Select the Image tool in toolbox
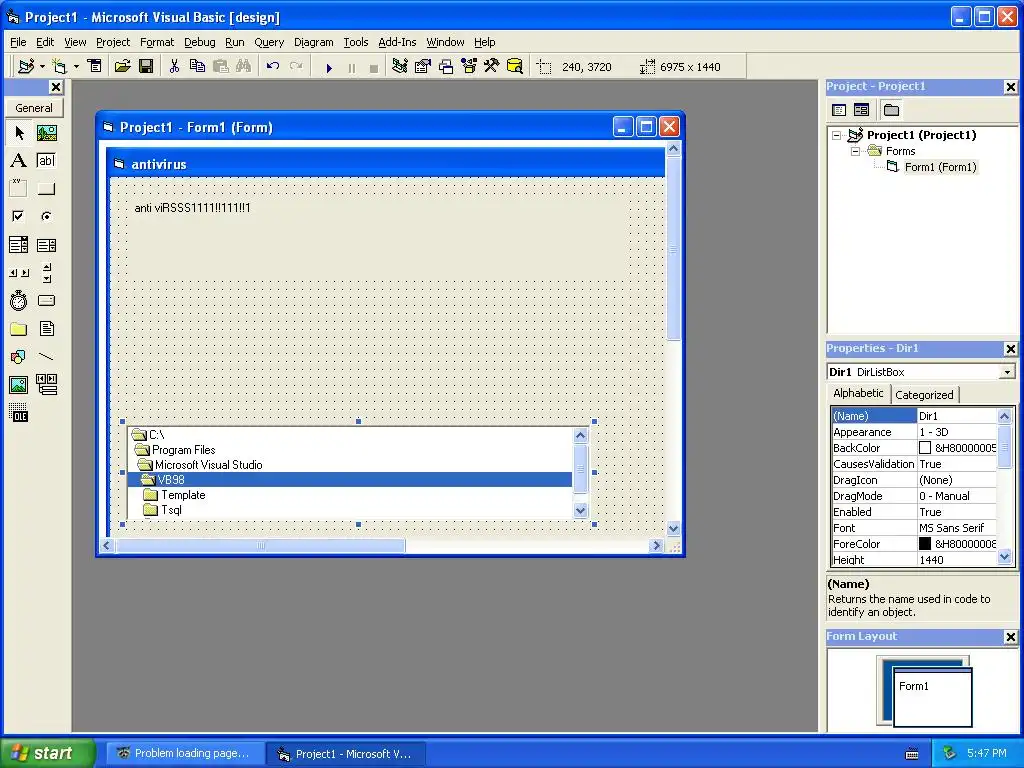The width and height of the screenshot is (1024, 768). coord(19,385)
